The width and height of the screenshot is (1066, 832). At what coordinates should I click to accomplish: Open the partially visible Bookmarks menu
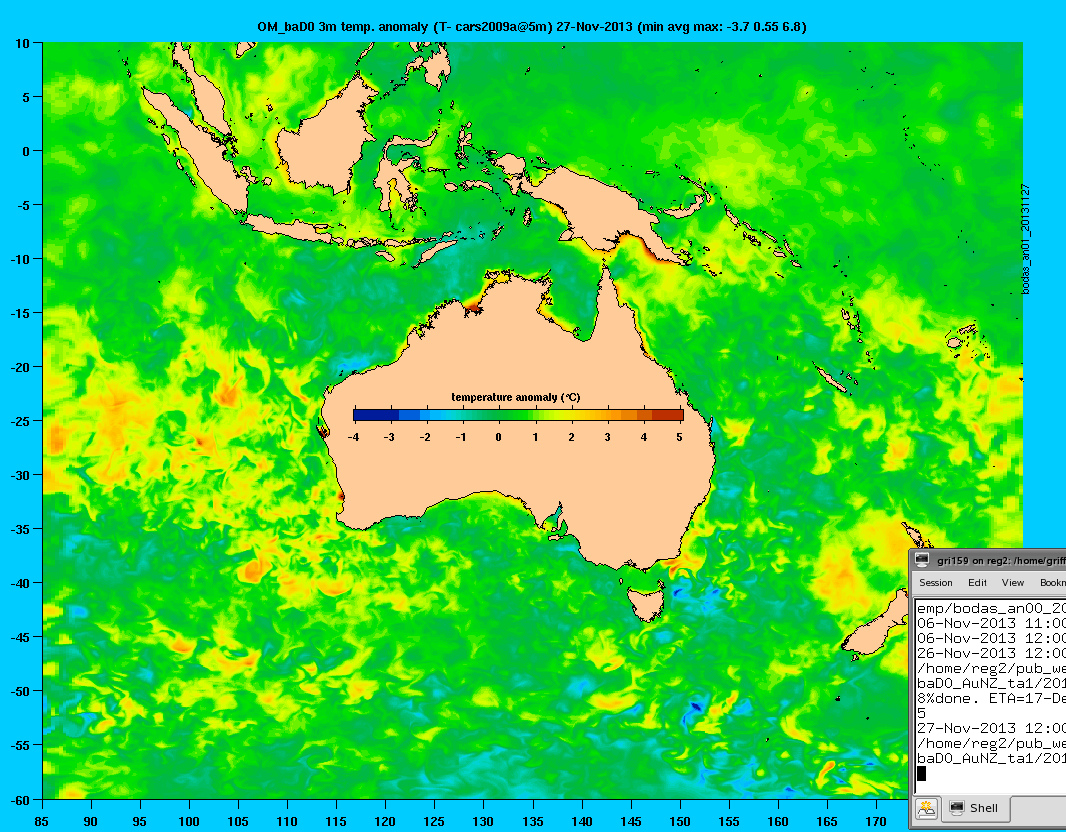click(x=1052, y=583)
